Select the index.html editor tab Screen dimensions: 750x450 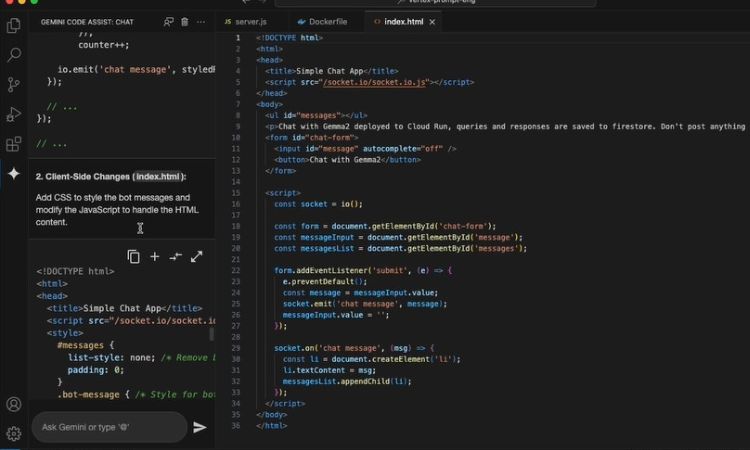[403, 22]
